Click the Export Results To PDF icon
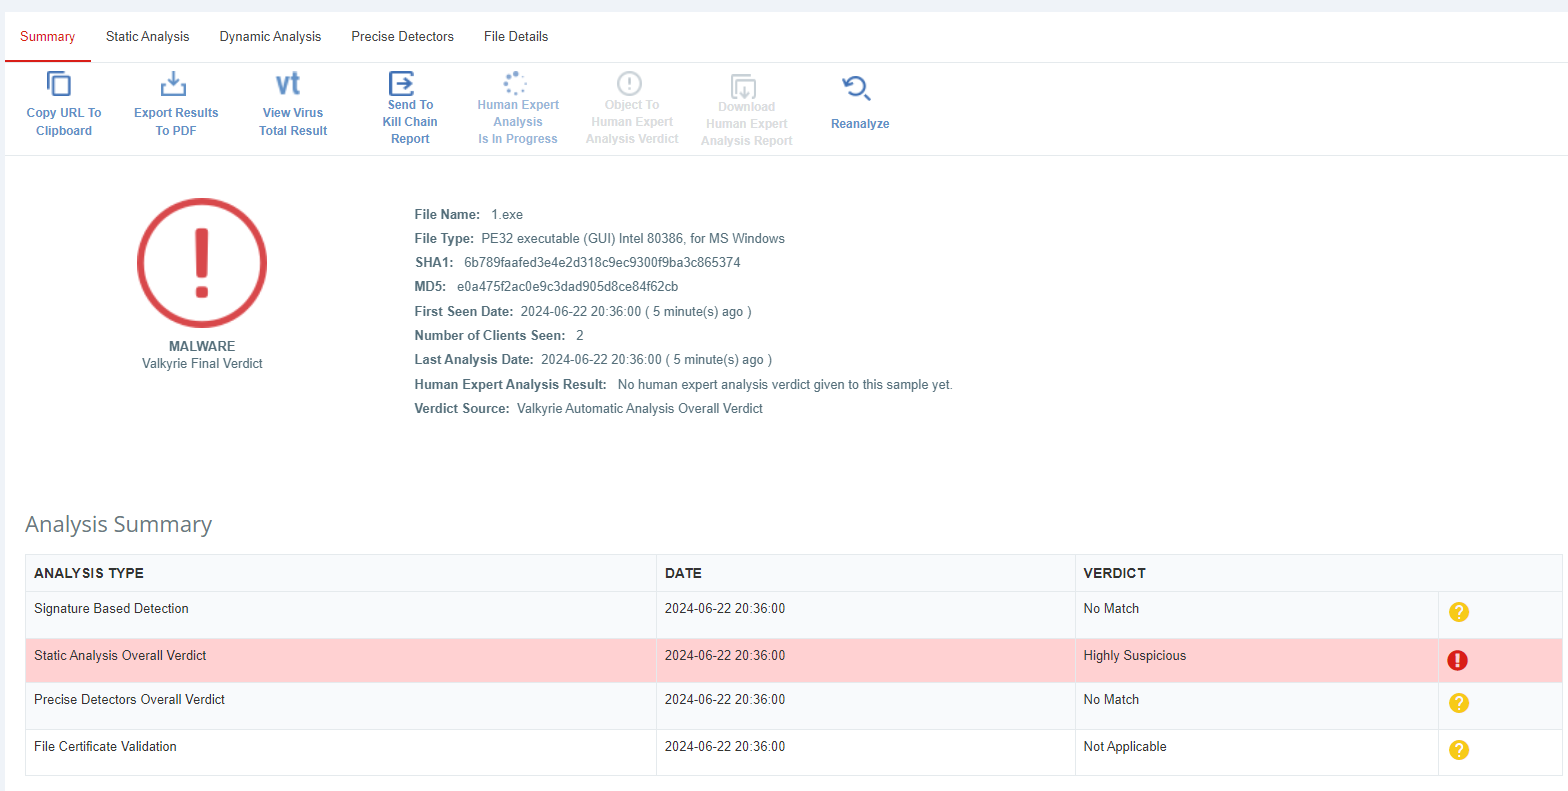This screenshot has height=791, width=1568. (174, 84)
